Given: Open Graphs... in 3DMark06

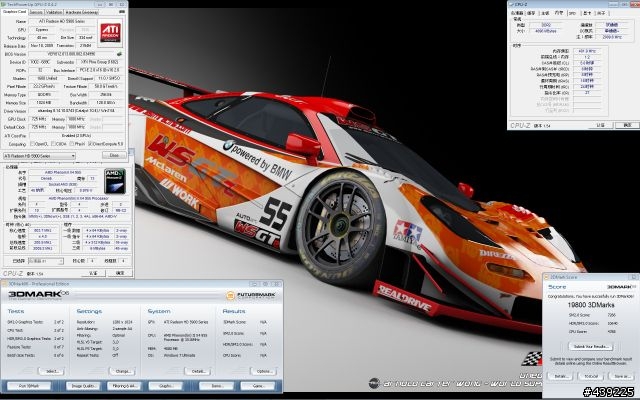Looking at the screenshot, I should (165, 386).
